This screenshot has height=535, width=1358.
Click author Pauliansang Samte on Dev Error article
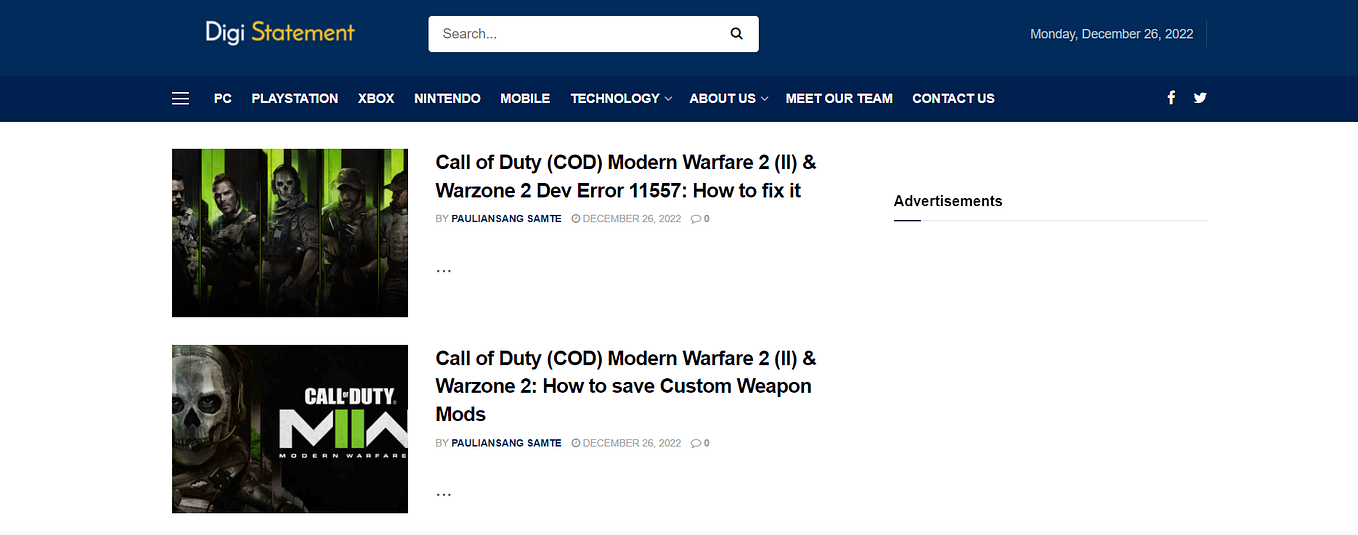pyautogui.click(x=506, y=219)
